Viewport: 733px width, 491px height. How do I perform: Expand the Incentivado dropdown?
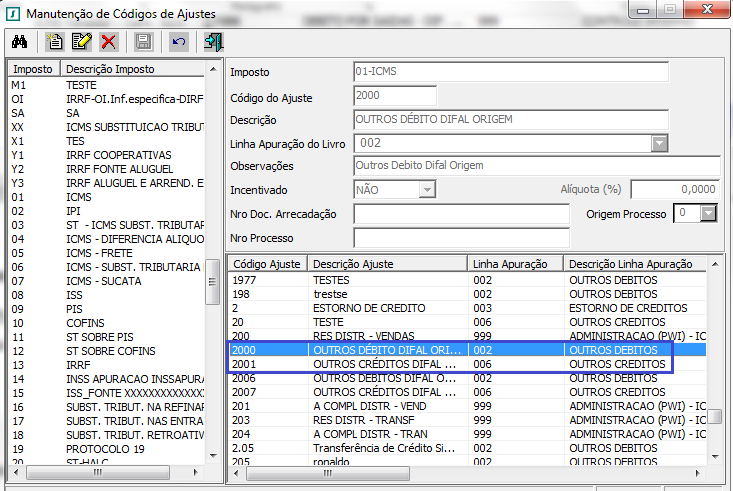427,189
